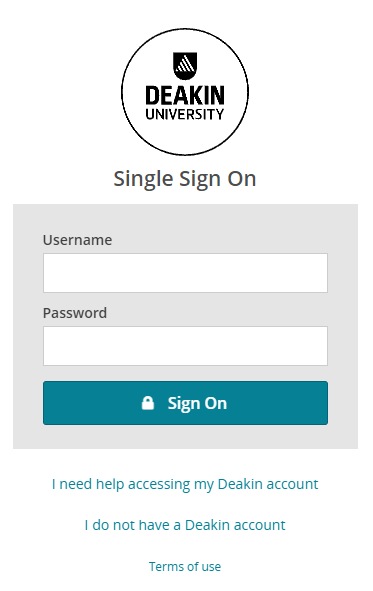
Task: Open the Terms of use link
Action: [185, 566]
